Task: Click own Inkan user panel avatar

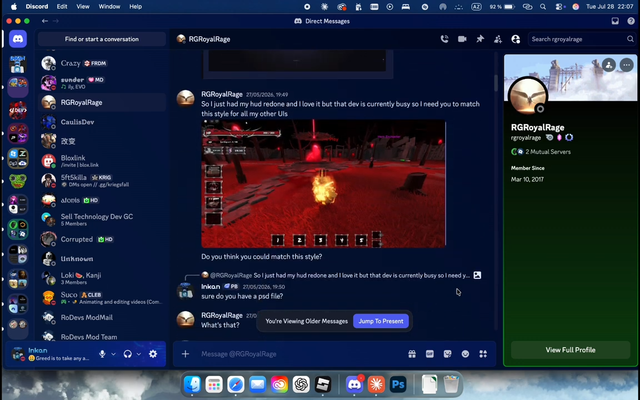Action: (x=18, y=354)
